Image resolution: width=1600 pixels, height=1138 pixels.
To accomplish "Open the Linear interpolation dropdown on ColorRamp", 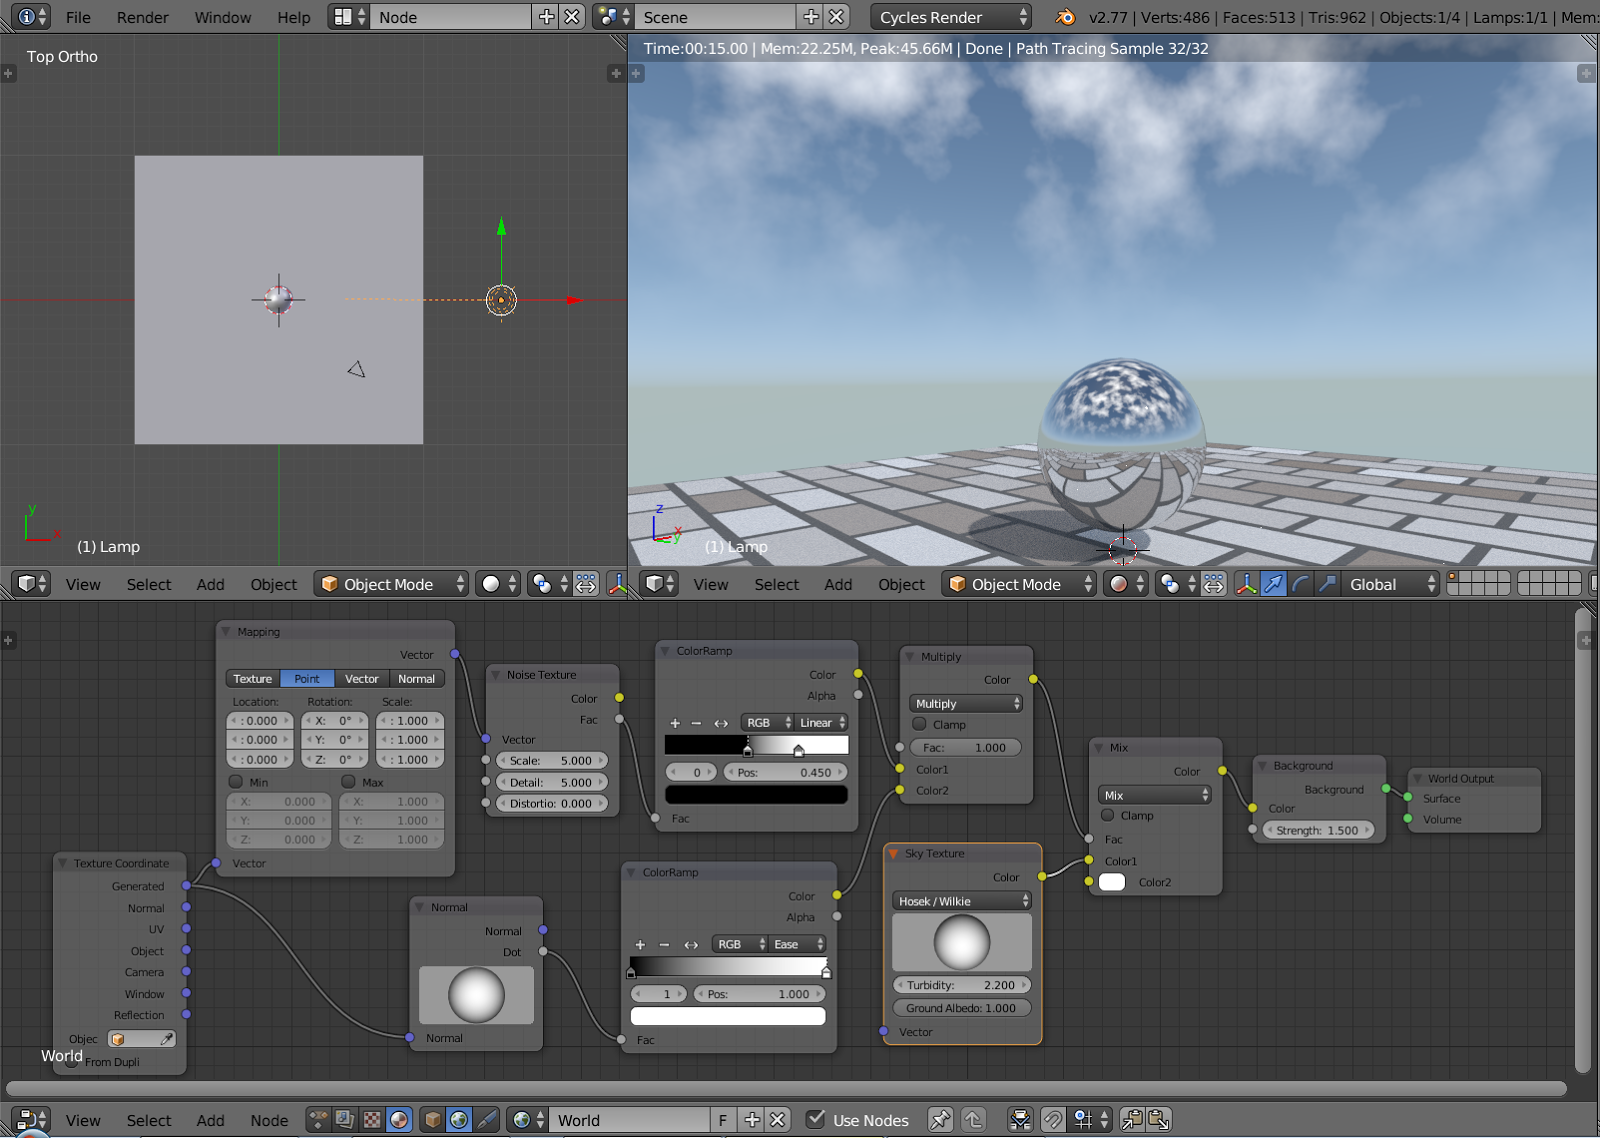I will 820,722.
